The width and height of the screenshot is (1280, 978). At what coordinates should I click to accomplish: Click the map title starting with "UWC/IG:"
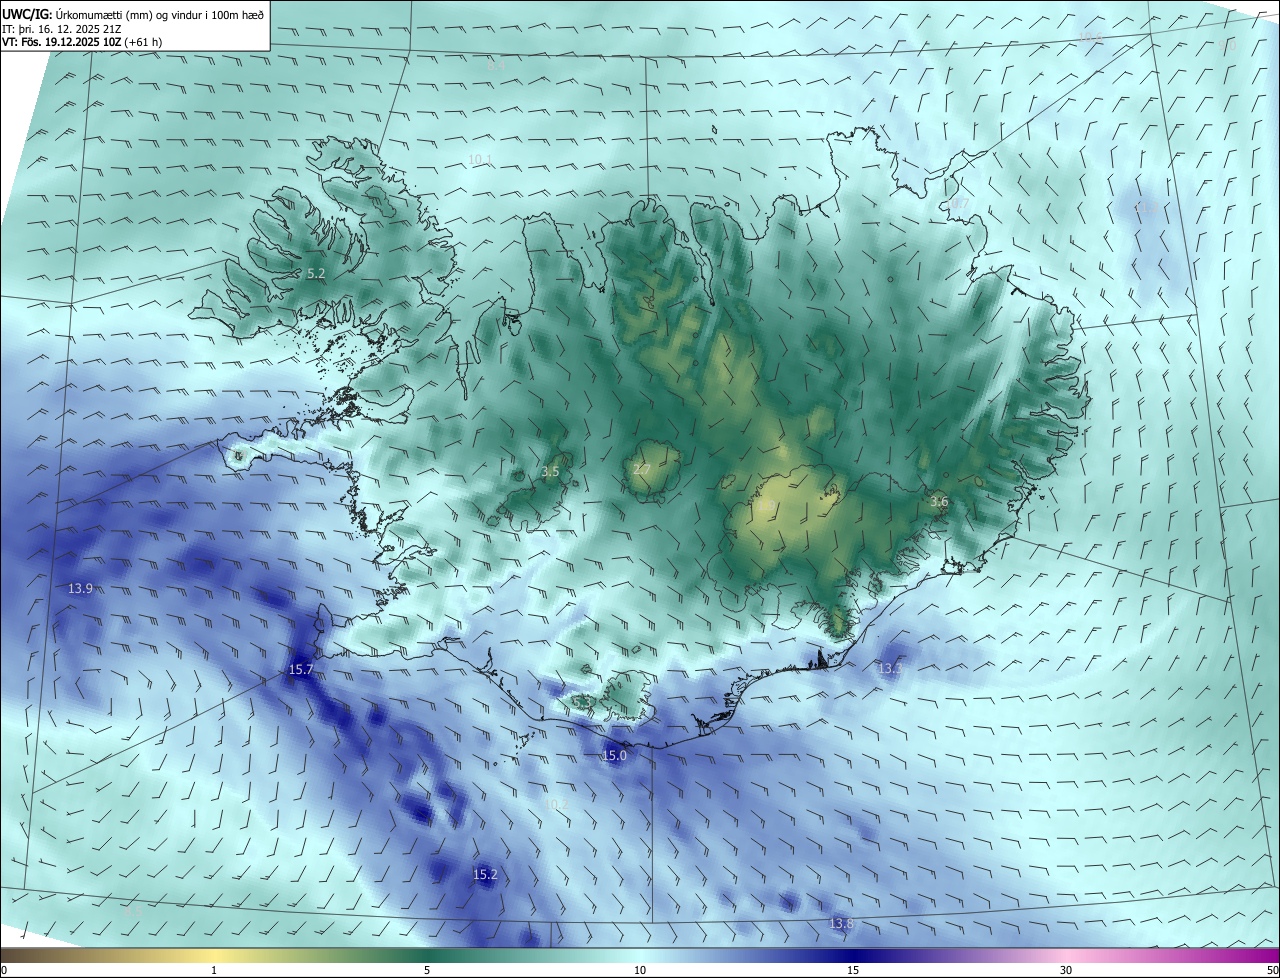coord(133,13)
